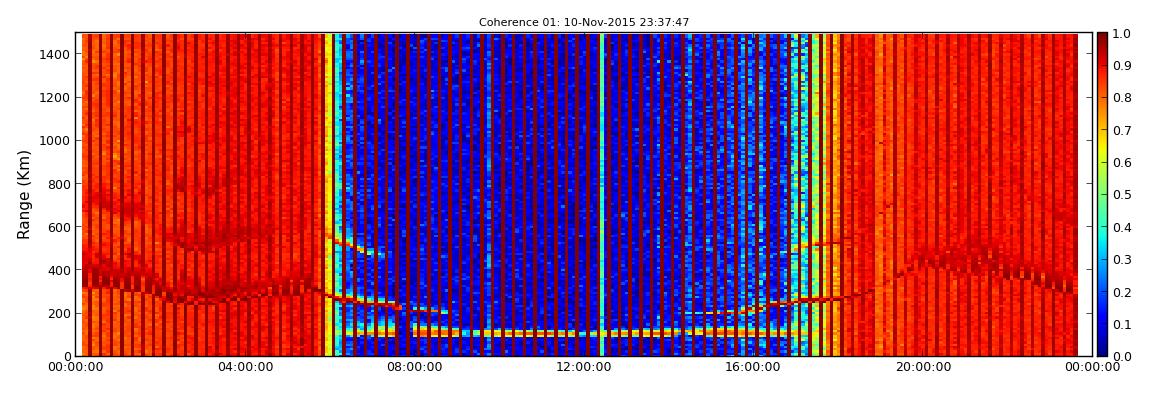Click the y-axis tick label '1200'
The height and width of the screenshot is (407, 1150).
(55, 97)
